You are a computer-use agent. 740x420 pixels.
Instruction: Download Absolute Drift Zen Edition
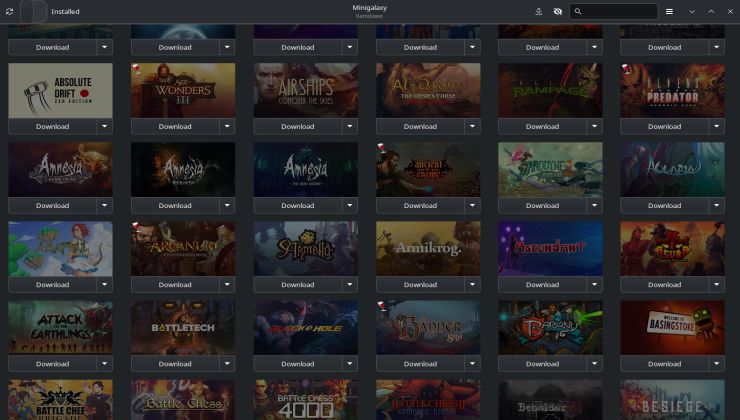coord(52,127)
